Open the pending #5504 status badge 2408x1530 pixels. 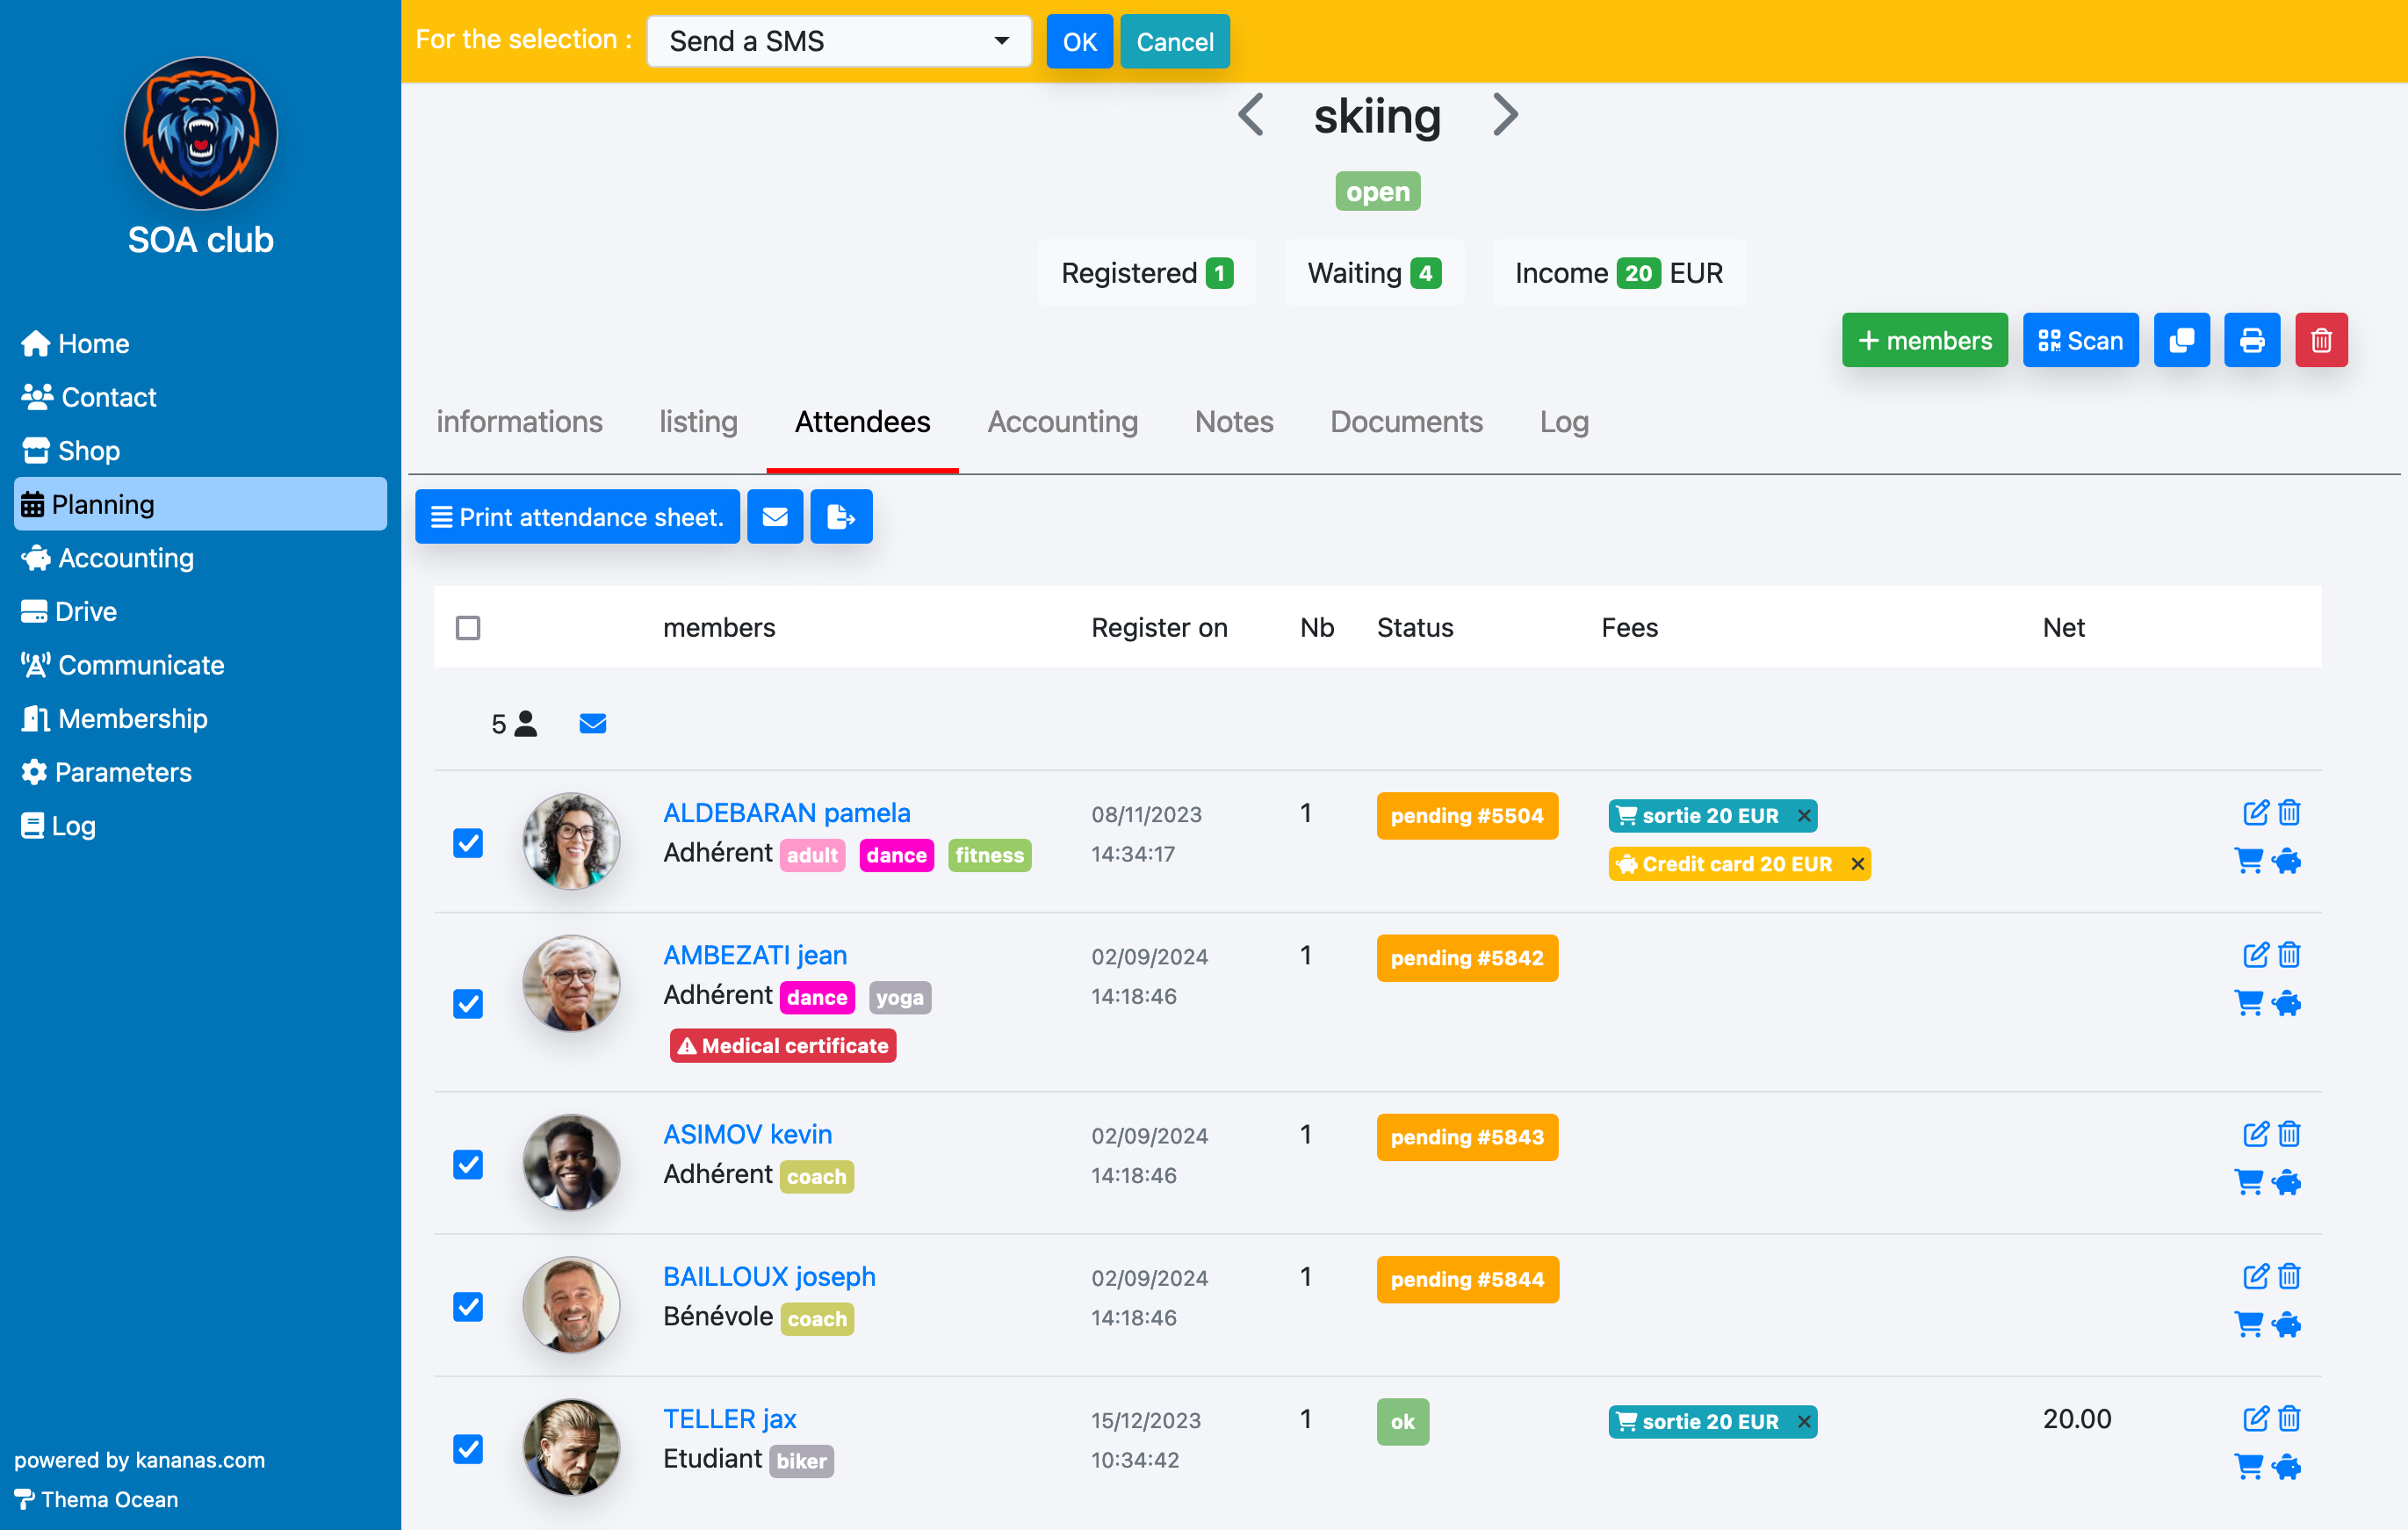click(1467, 815)
